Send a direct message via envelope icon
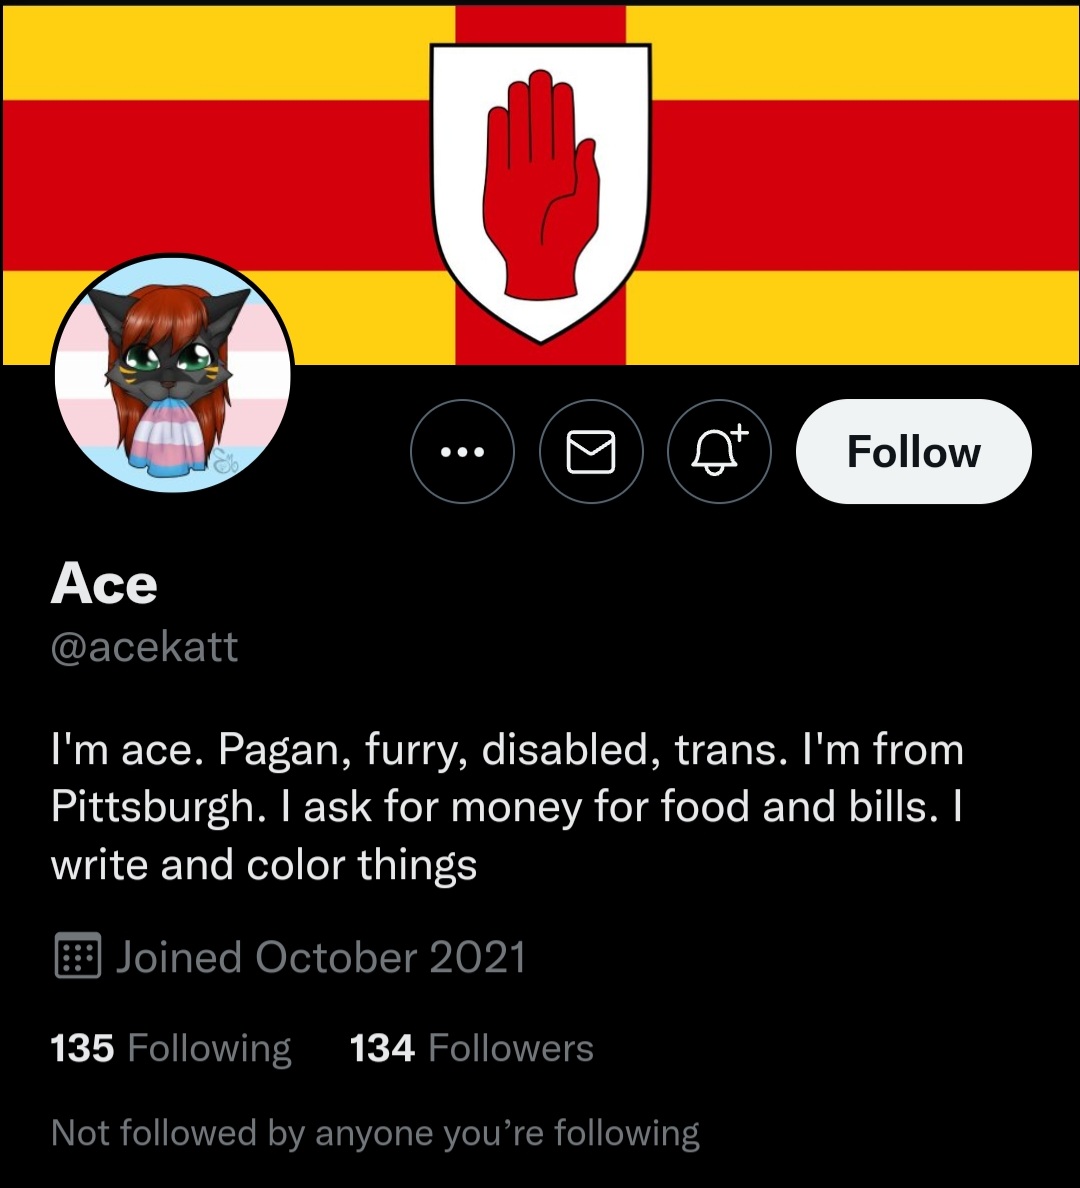Image resolution: width=1080 pixels, height=1188 pixels. [591, 452]
